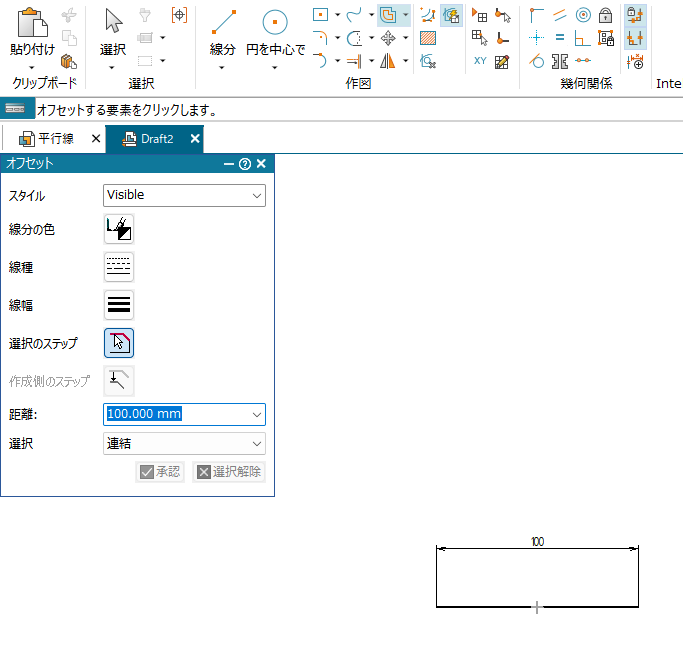Viewport: 683px width, 647px height.
Task: Expand the 円を中心で circle dropdown
Action: (274, 68)
